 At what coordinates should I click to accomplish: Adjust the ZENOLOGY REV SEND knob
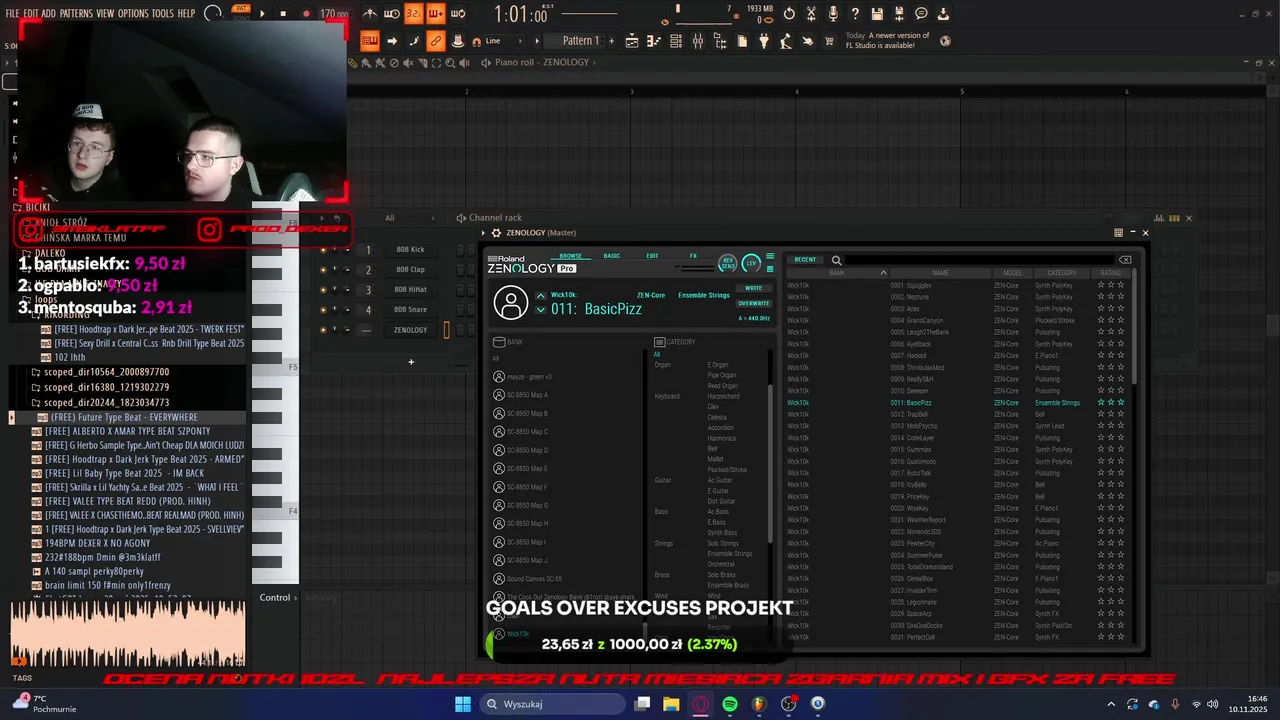(728, 263)
